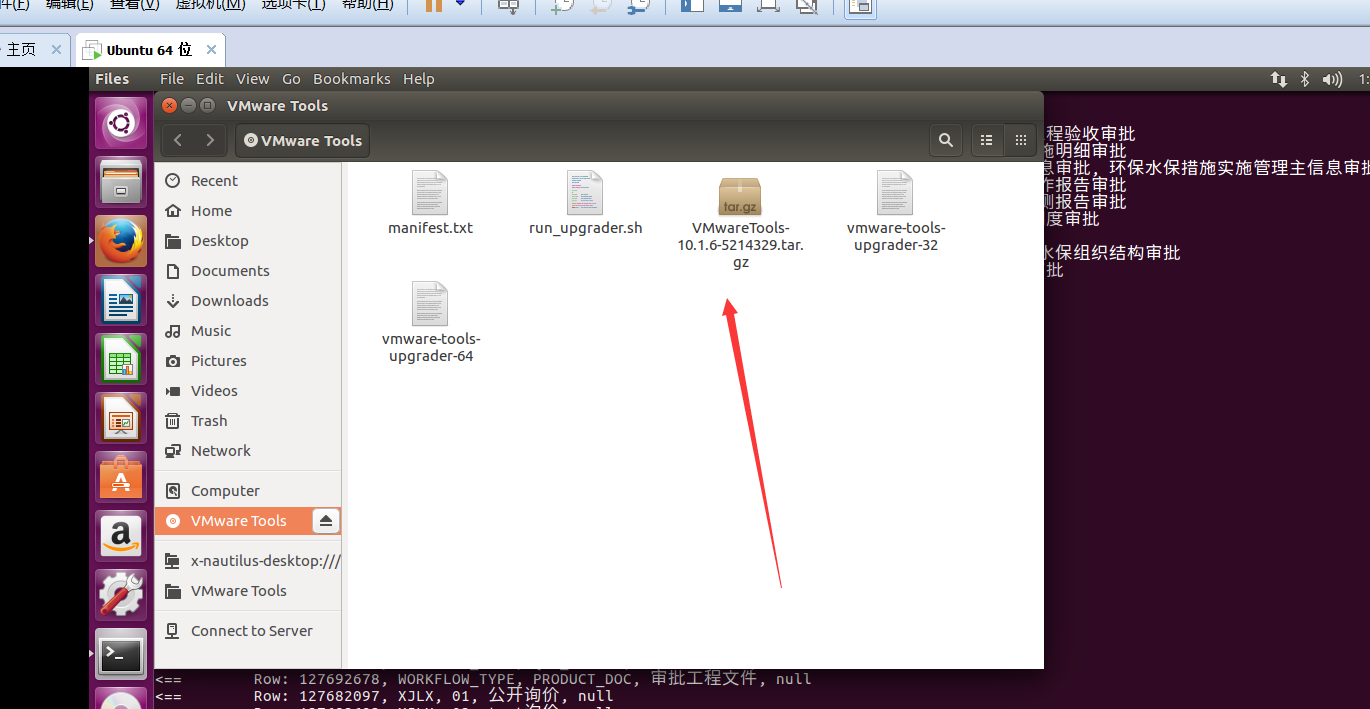The height and width of the screenshot is (709, 1370).
Task: Select the manifest.txt file
Action: click(x=430, y=203)
